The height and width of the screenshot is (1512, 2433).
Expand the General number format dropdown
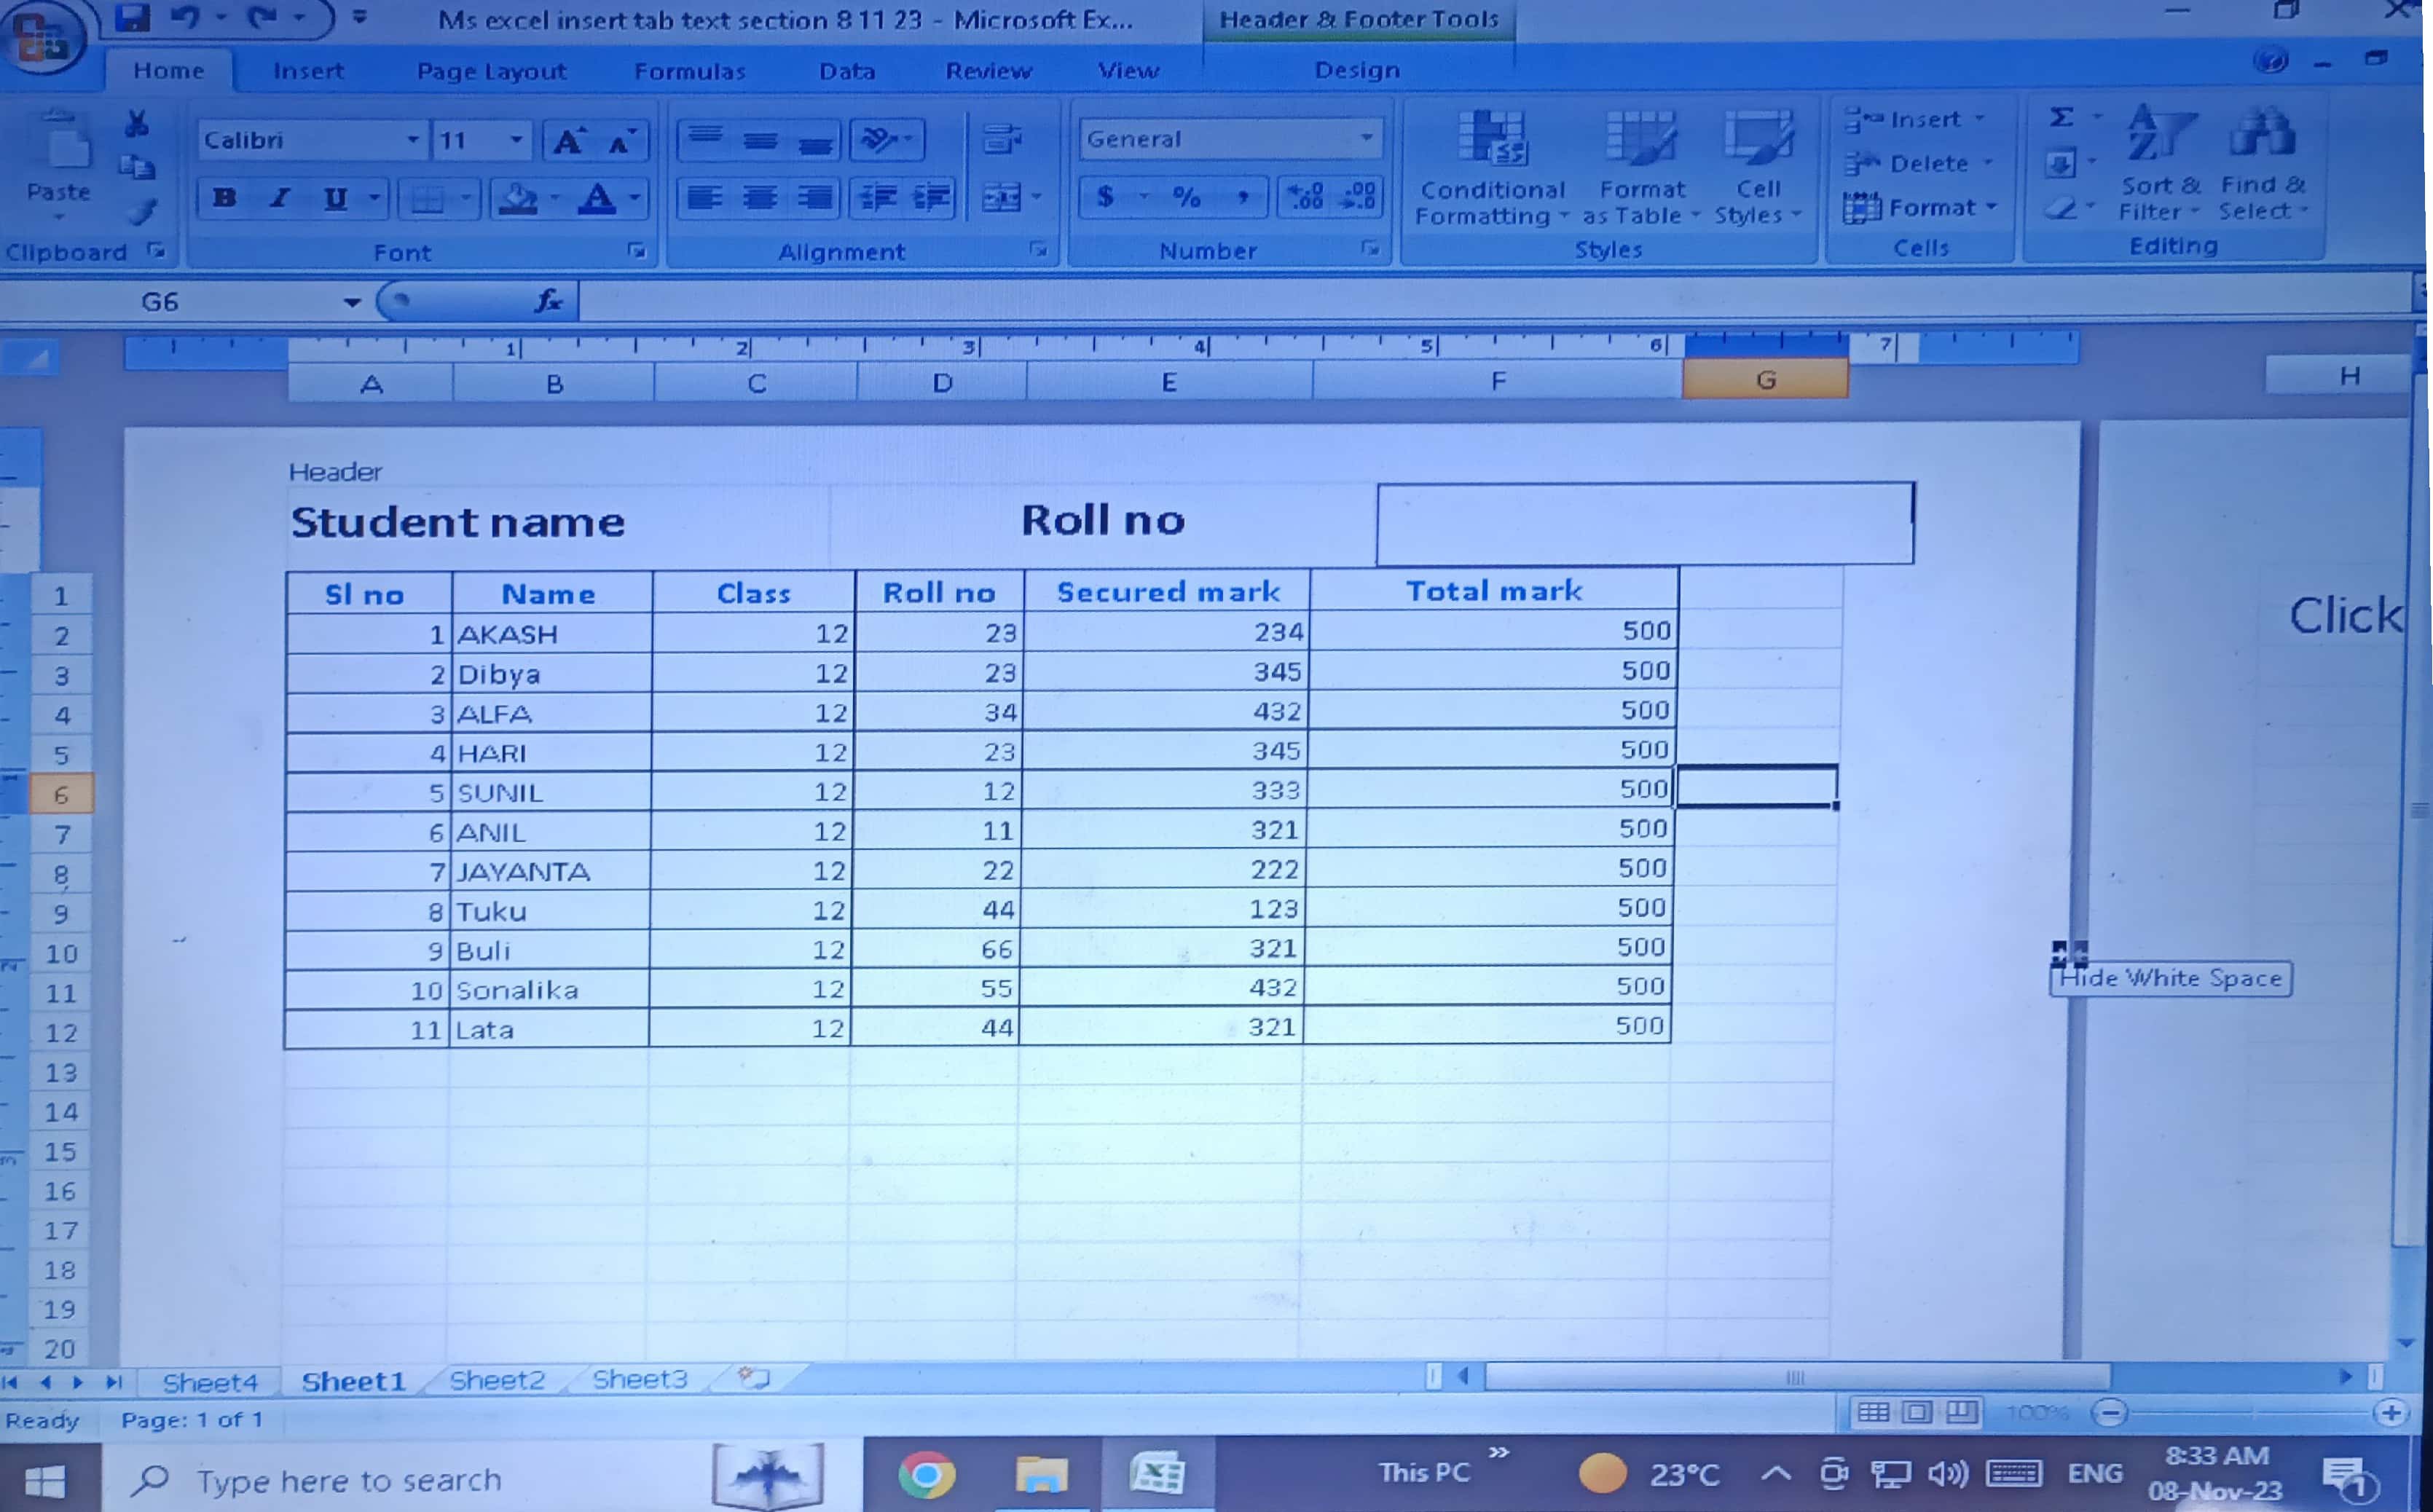(x=1366, y=138)
